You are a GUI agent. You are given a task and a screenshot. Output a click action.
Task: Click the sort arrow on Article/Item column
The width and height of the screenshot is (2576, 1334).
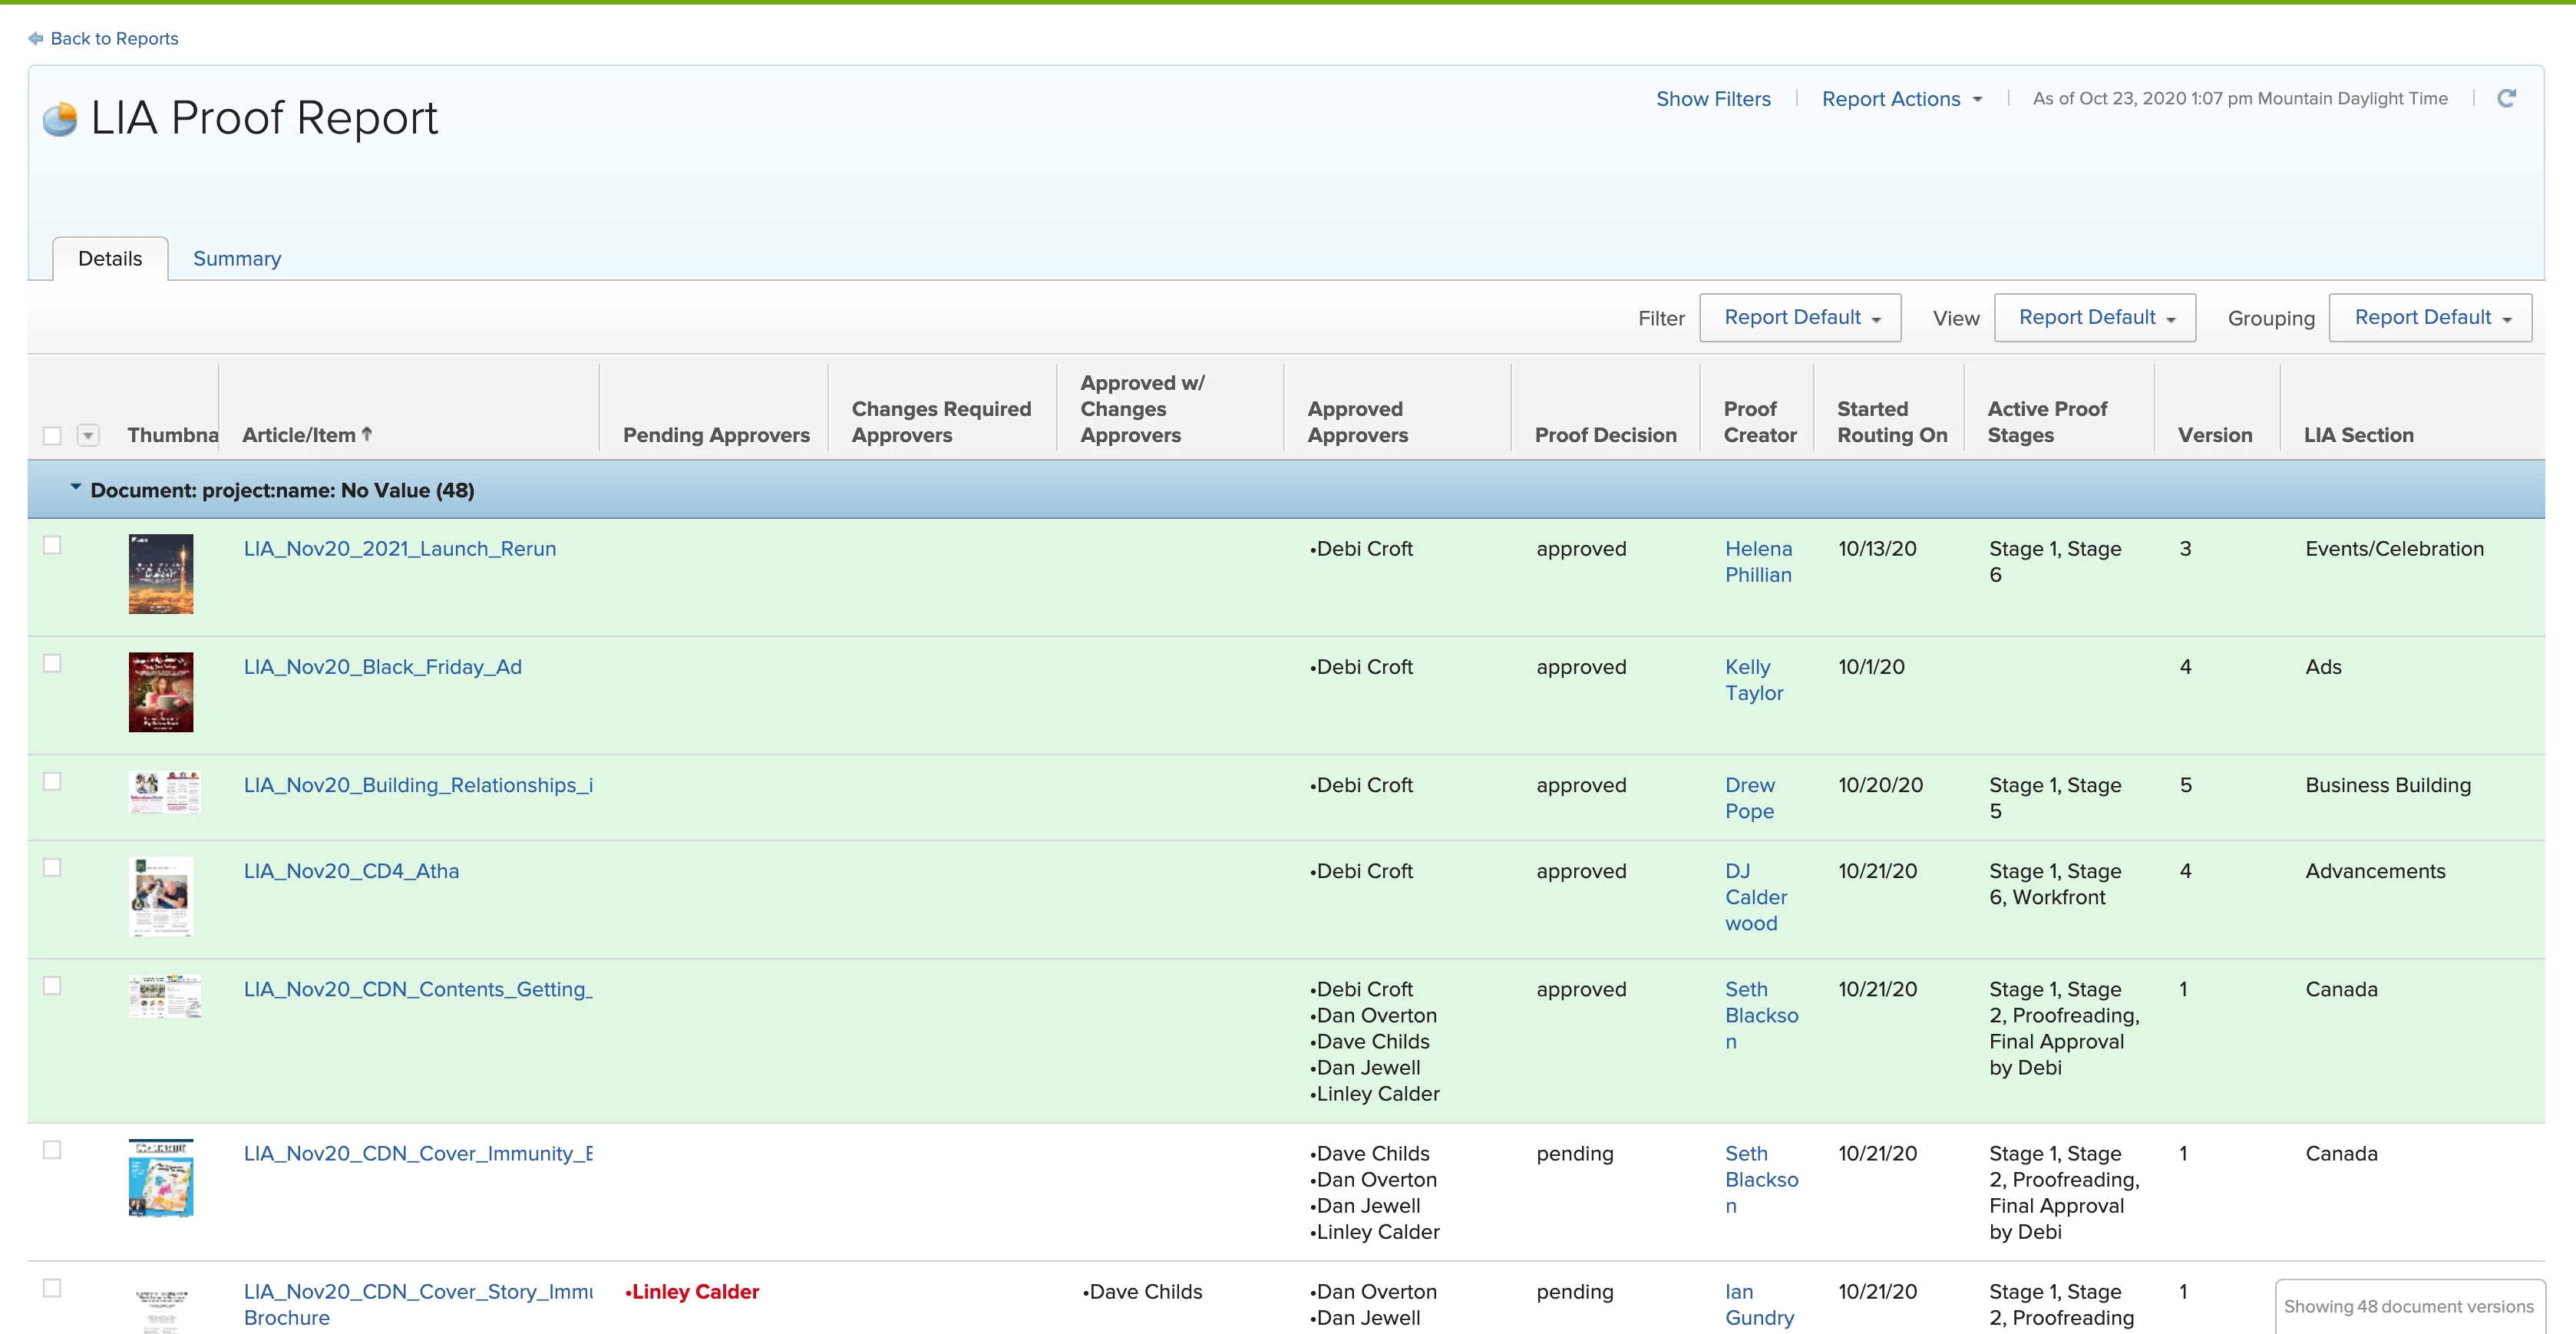pos(367,434)
